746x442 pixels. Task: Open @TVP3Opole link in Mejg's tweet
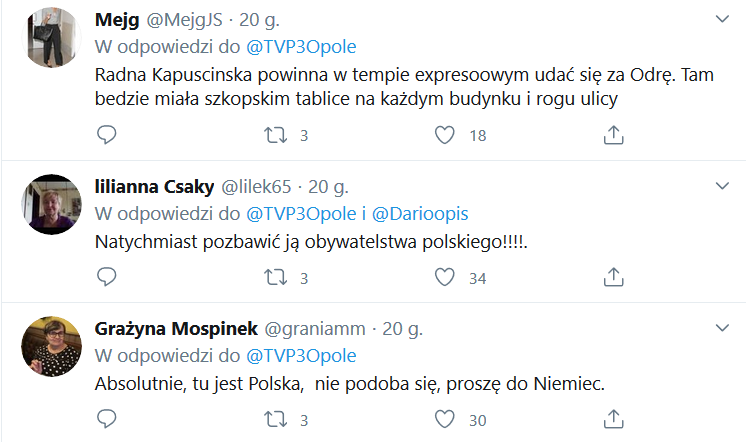tap(300, 47)
